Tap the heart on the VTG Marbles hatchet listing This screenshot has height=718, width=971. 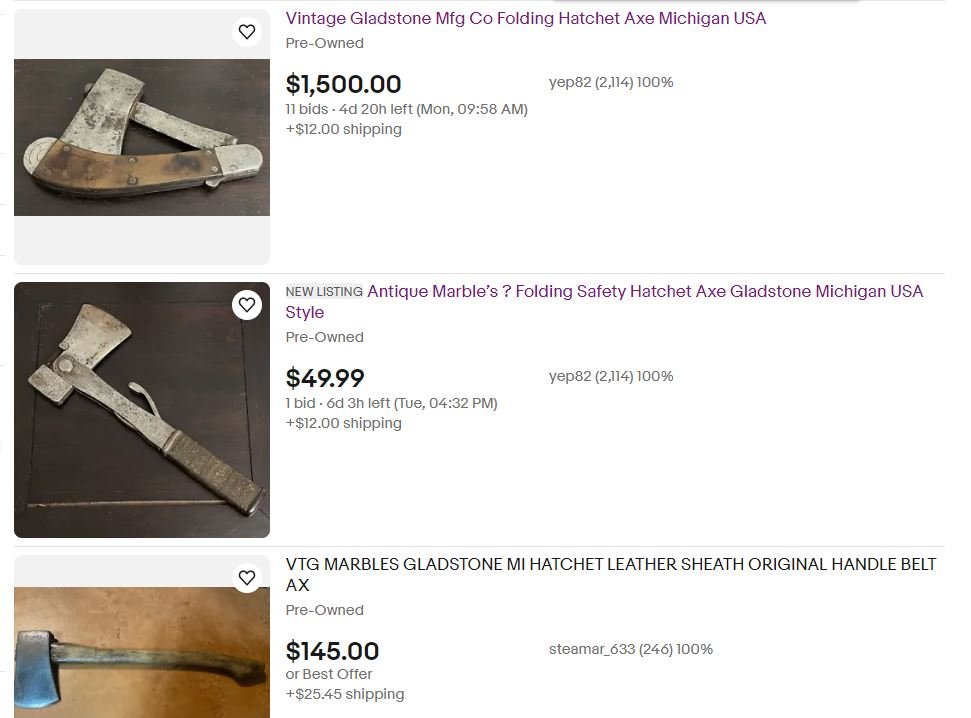click(247, 577)
